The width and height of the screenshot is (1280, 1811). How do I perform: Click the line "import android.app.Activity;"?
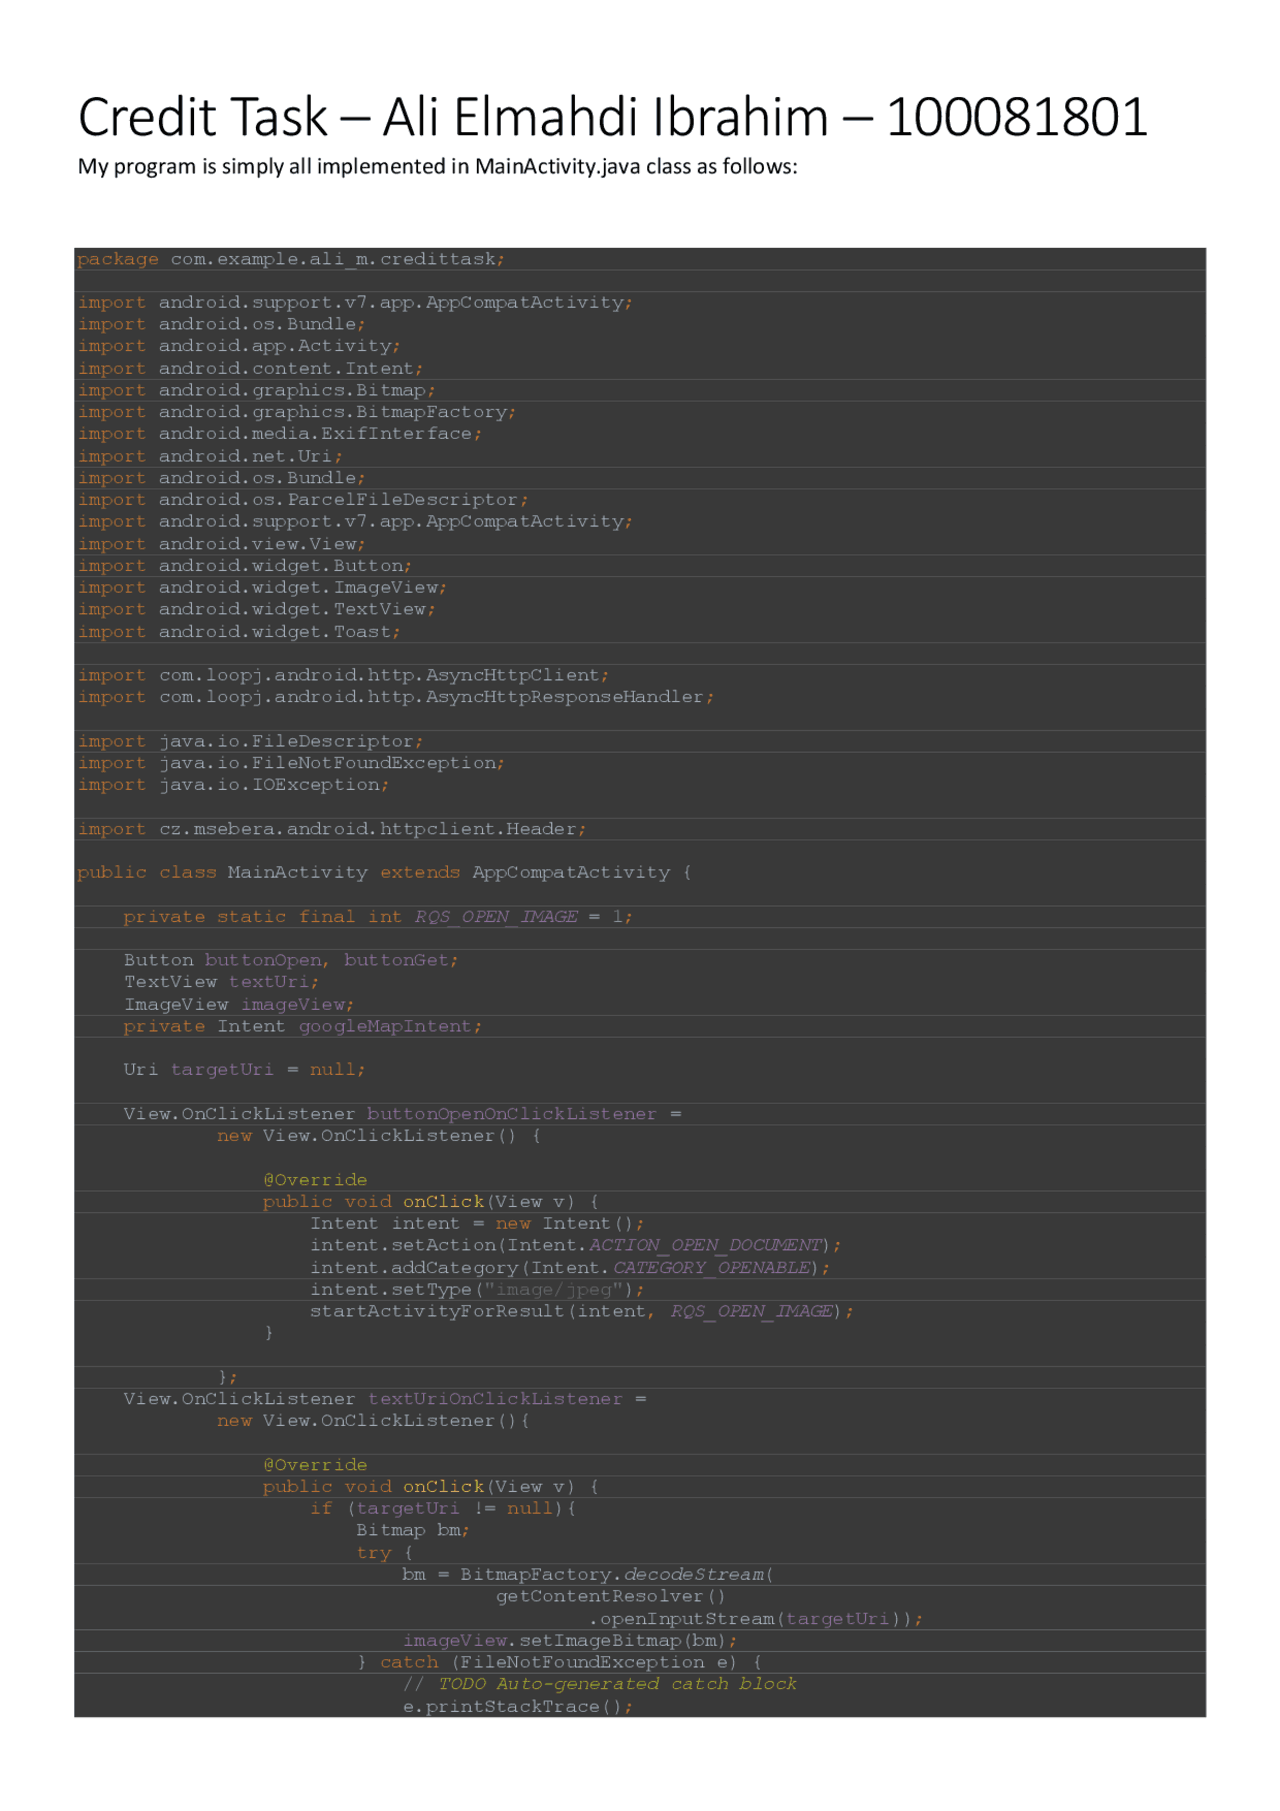[239, 346]
